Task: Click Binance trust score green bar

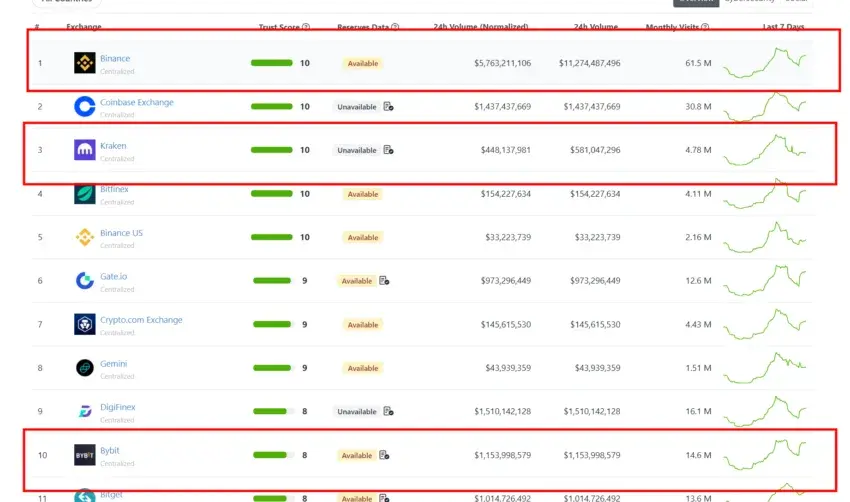Action: point(272,63)
